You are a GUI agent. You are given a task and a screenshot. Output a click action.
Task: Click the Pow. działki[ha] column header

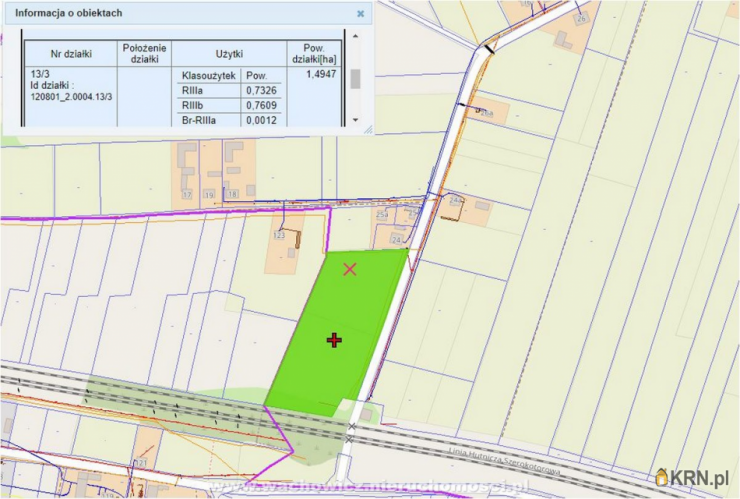click(314, 52)
